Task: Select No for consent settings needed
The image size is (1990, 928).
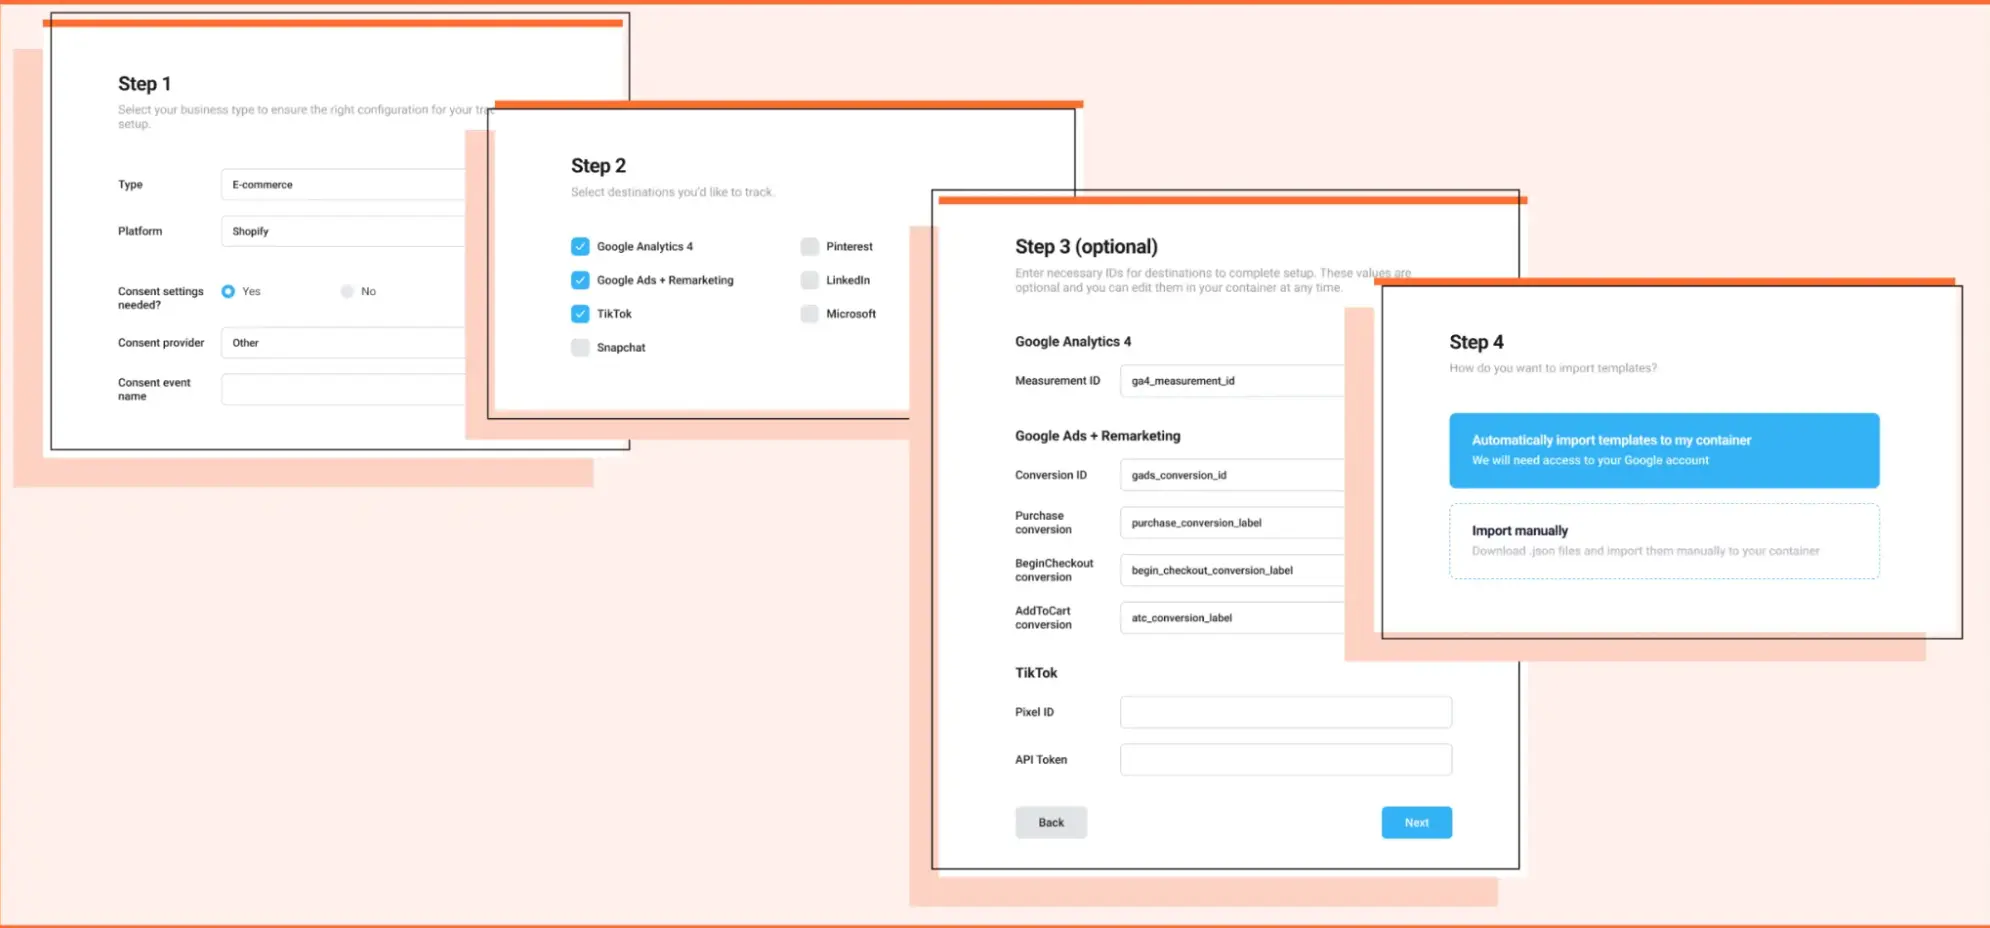Action: pyautogui.click(x=347, y=291)
